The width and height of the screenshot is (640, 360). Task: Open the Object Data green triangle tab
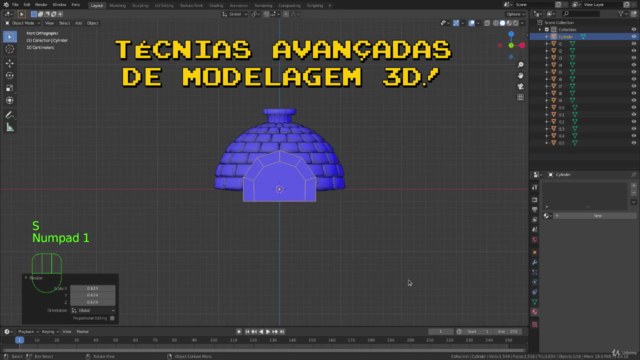[x=535, y=302]
